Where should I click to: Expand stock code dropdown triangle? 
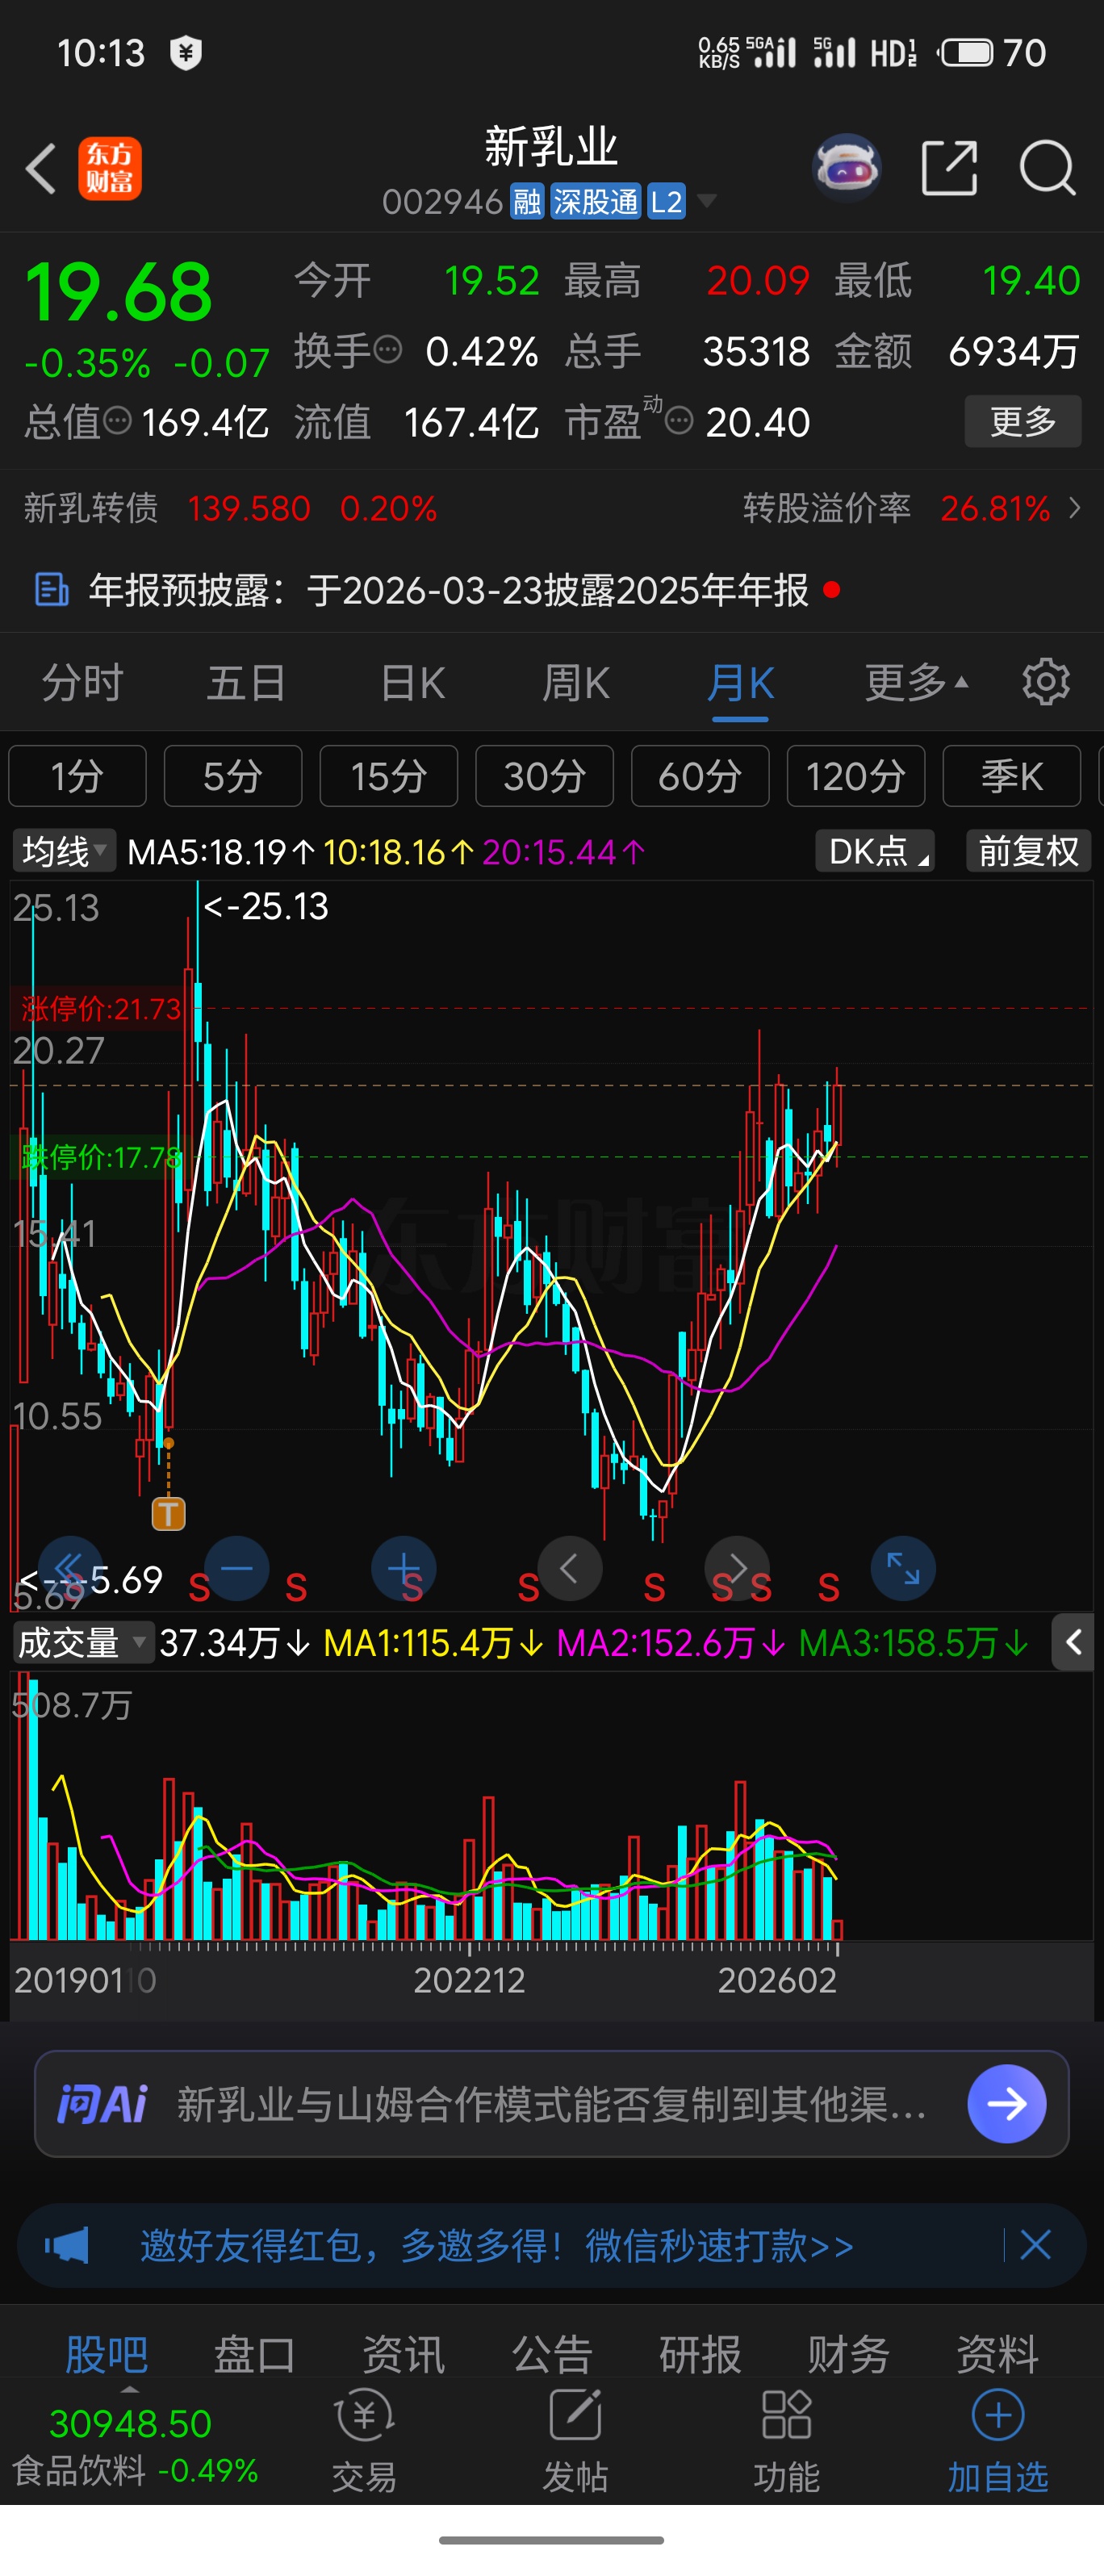706,201
